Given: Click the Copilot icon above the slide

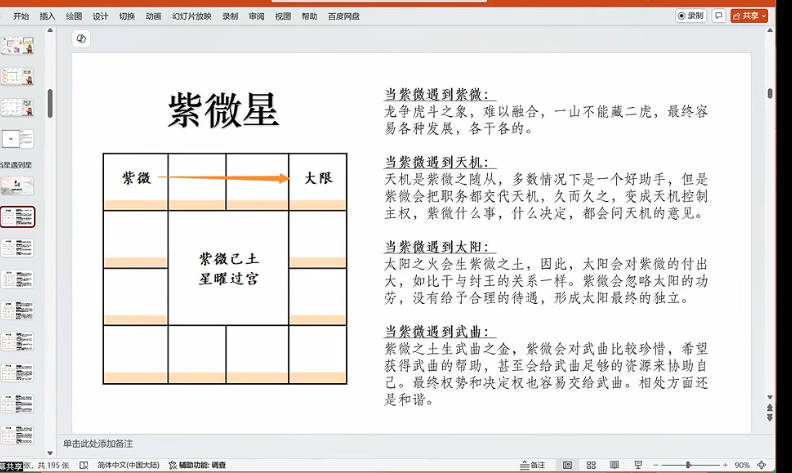Looking at the screenshot, I should [81, 38].
